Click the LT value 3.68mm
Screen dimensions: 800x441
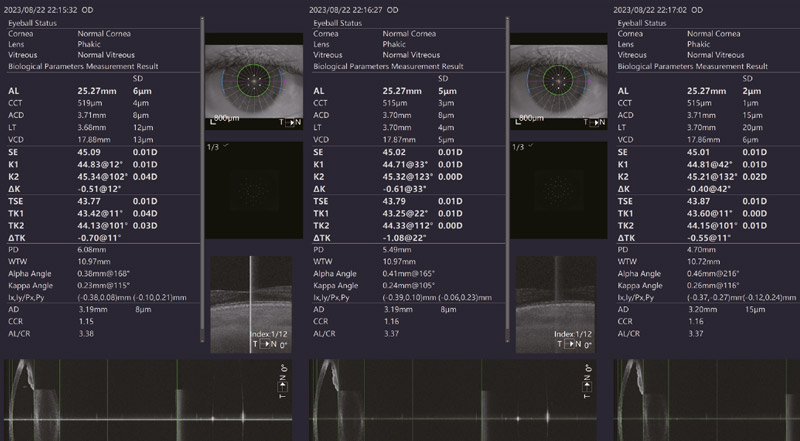pos(92,128)
